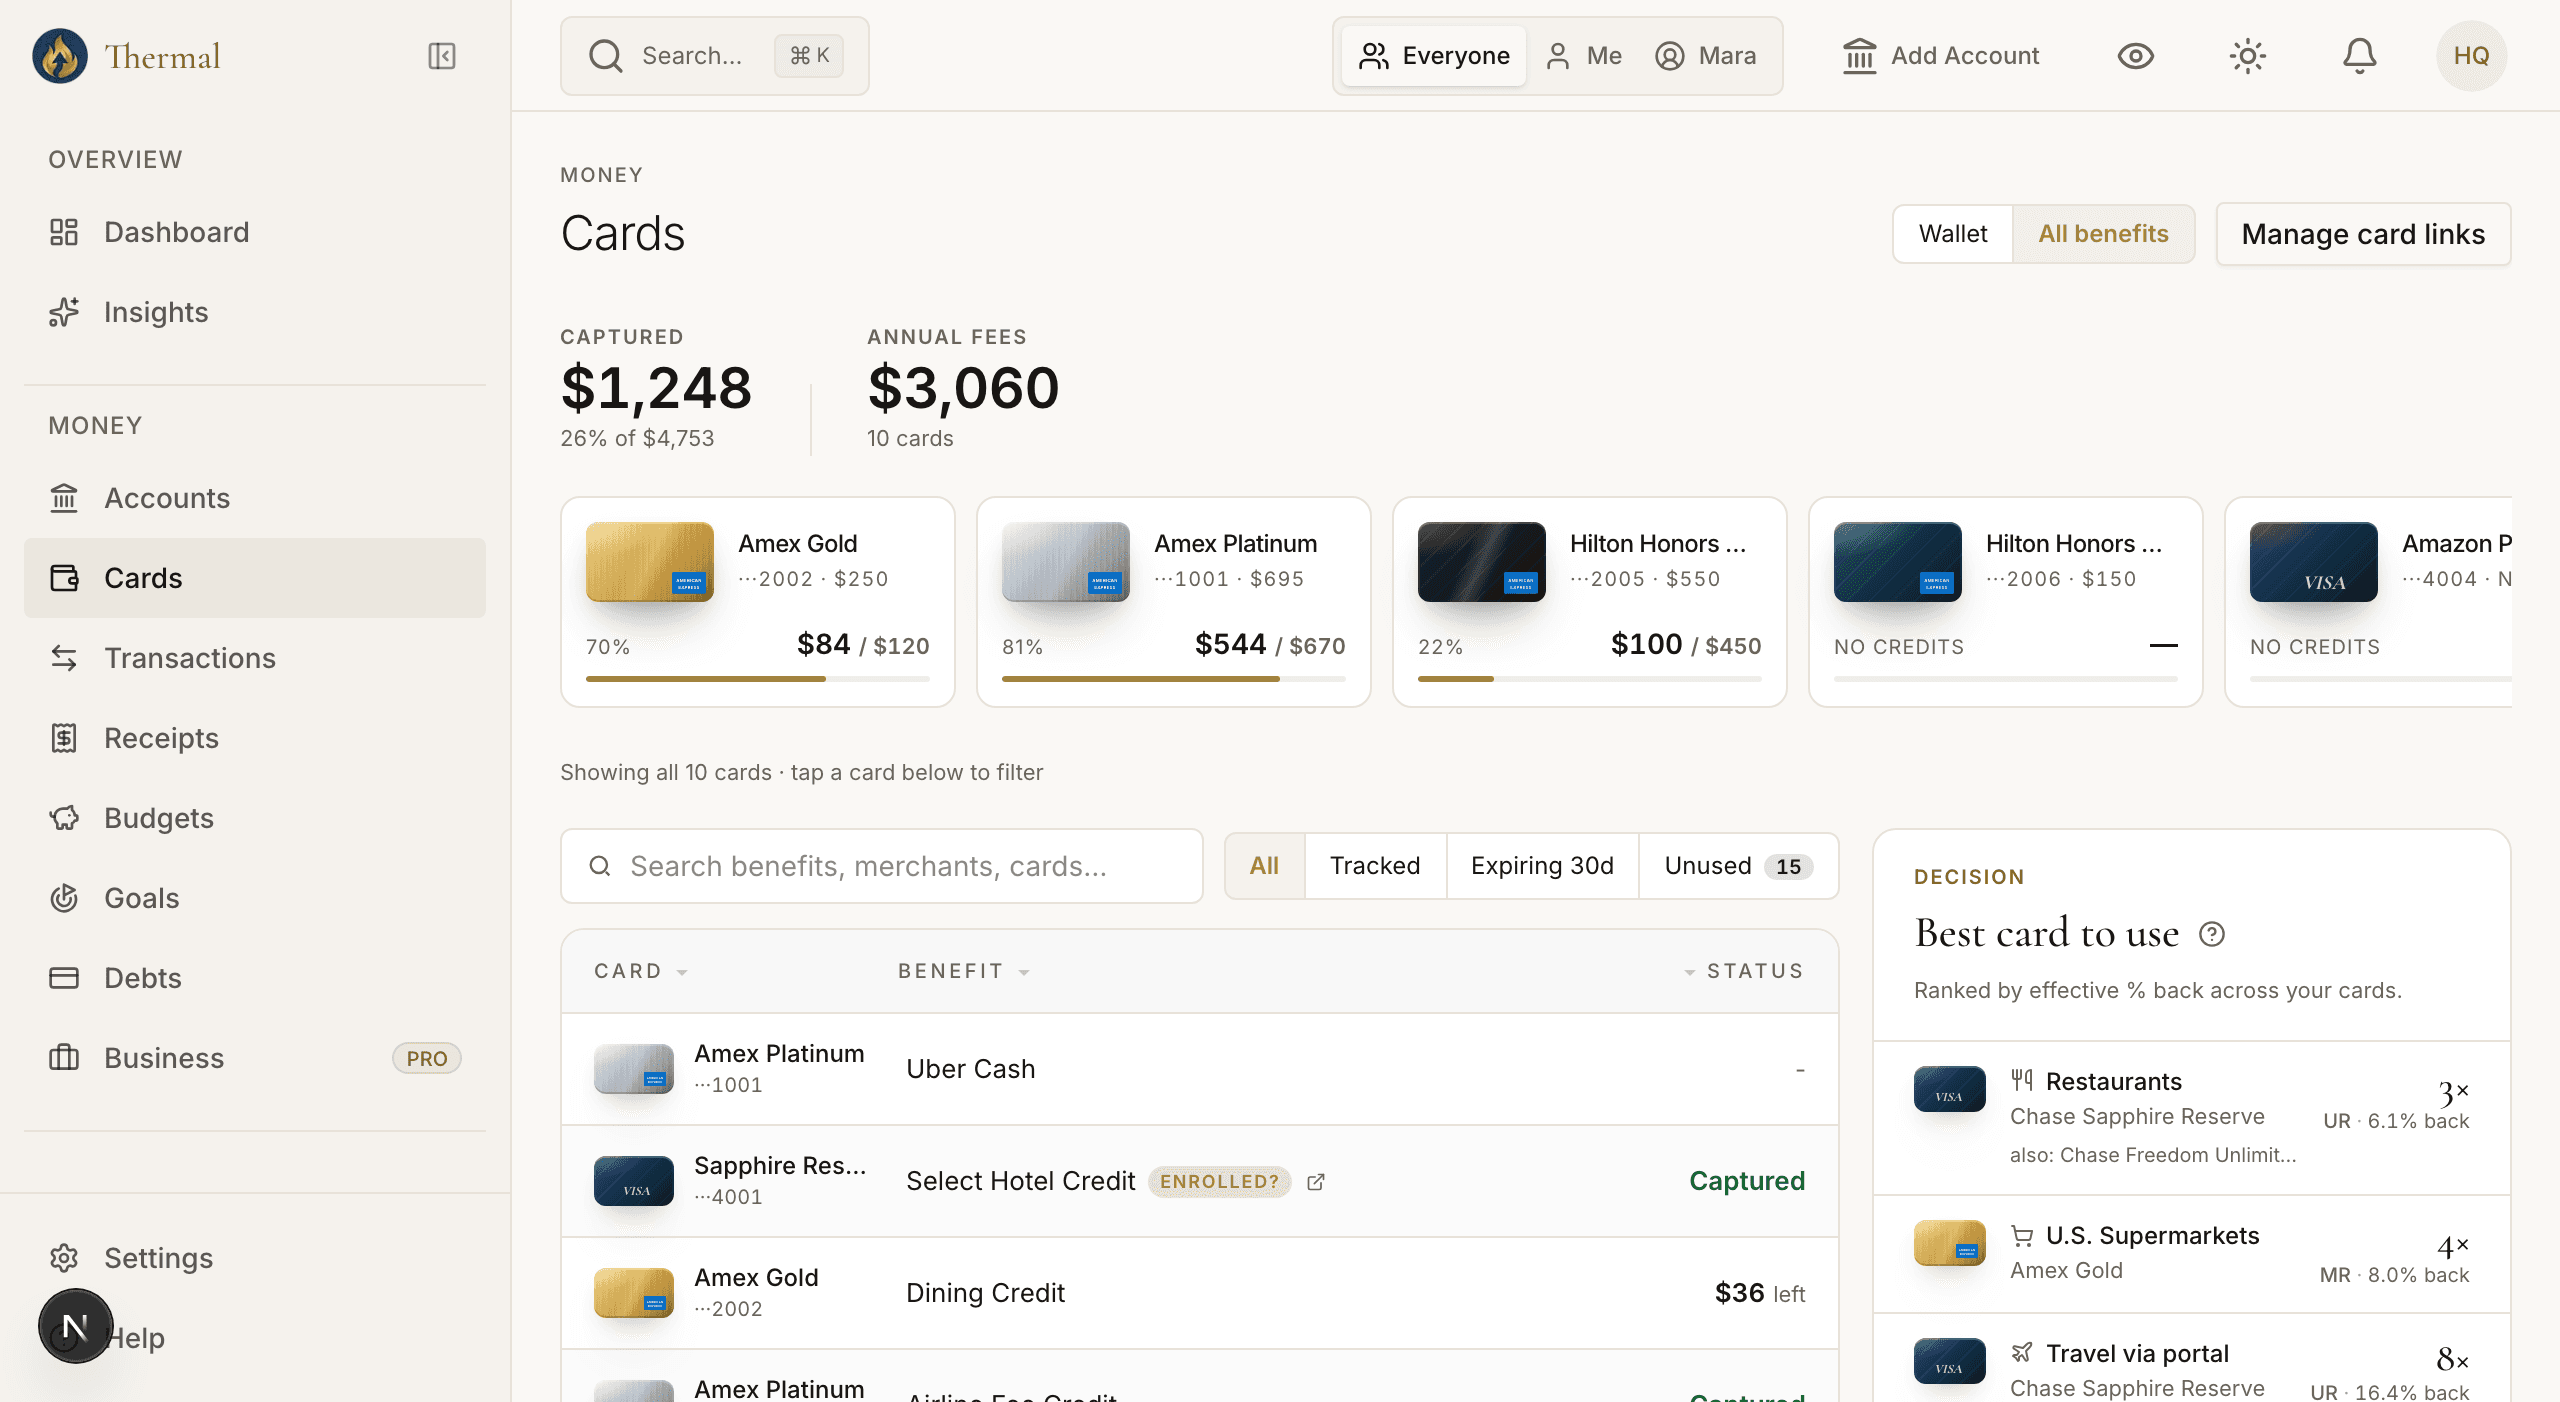The width and height of the screenshot is (2560, 1402).
Task: Select All benefits view
Action: tap(2103, 234)
